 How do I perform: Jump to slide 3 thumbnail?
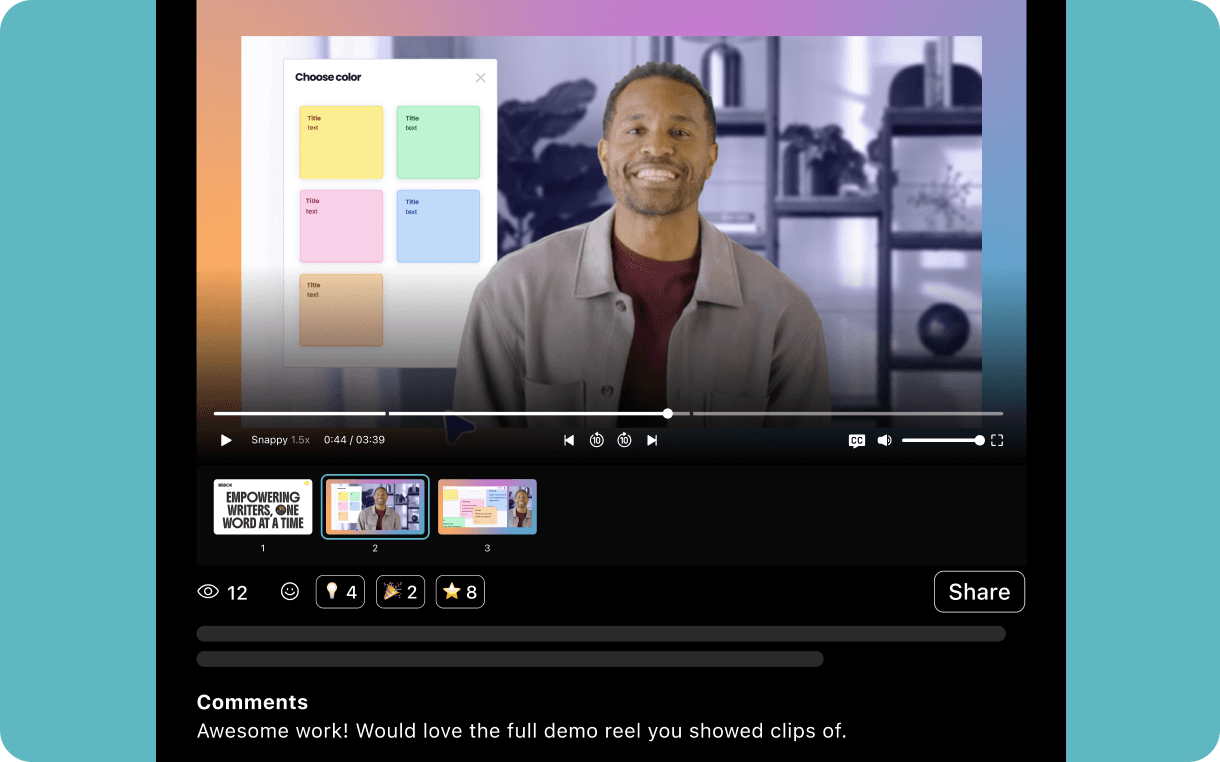tap(487, 507)
